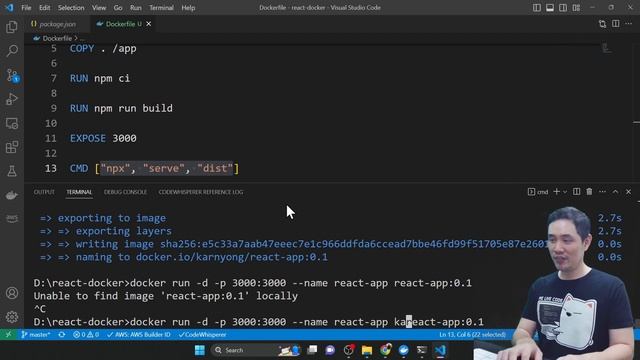Open File Explorer from the taskbar
This screenshot has height=360, width=640.
point(367,350)
